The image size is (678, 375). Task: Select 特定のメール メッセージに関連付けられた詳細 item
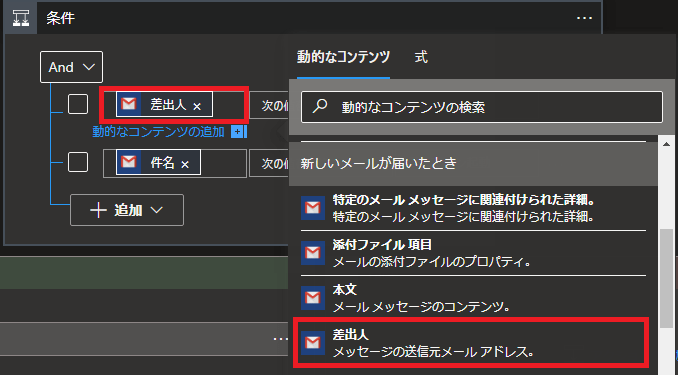tap(473, 208)
